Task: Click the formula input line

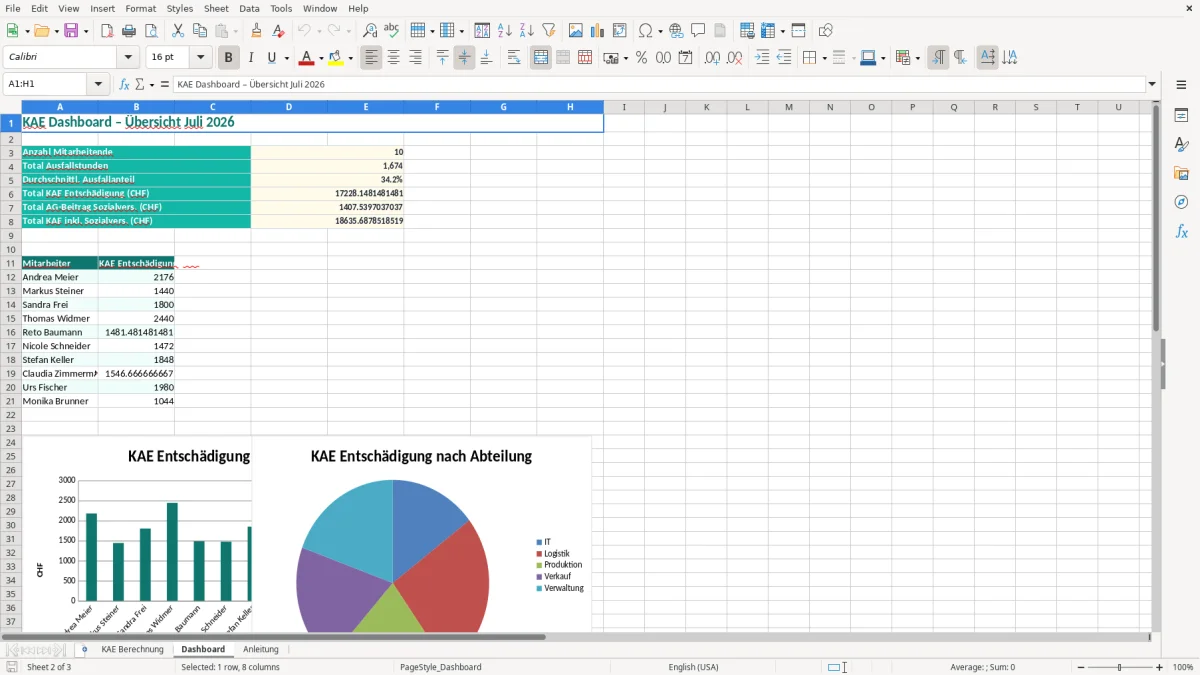Action: coord(658,85)
